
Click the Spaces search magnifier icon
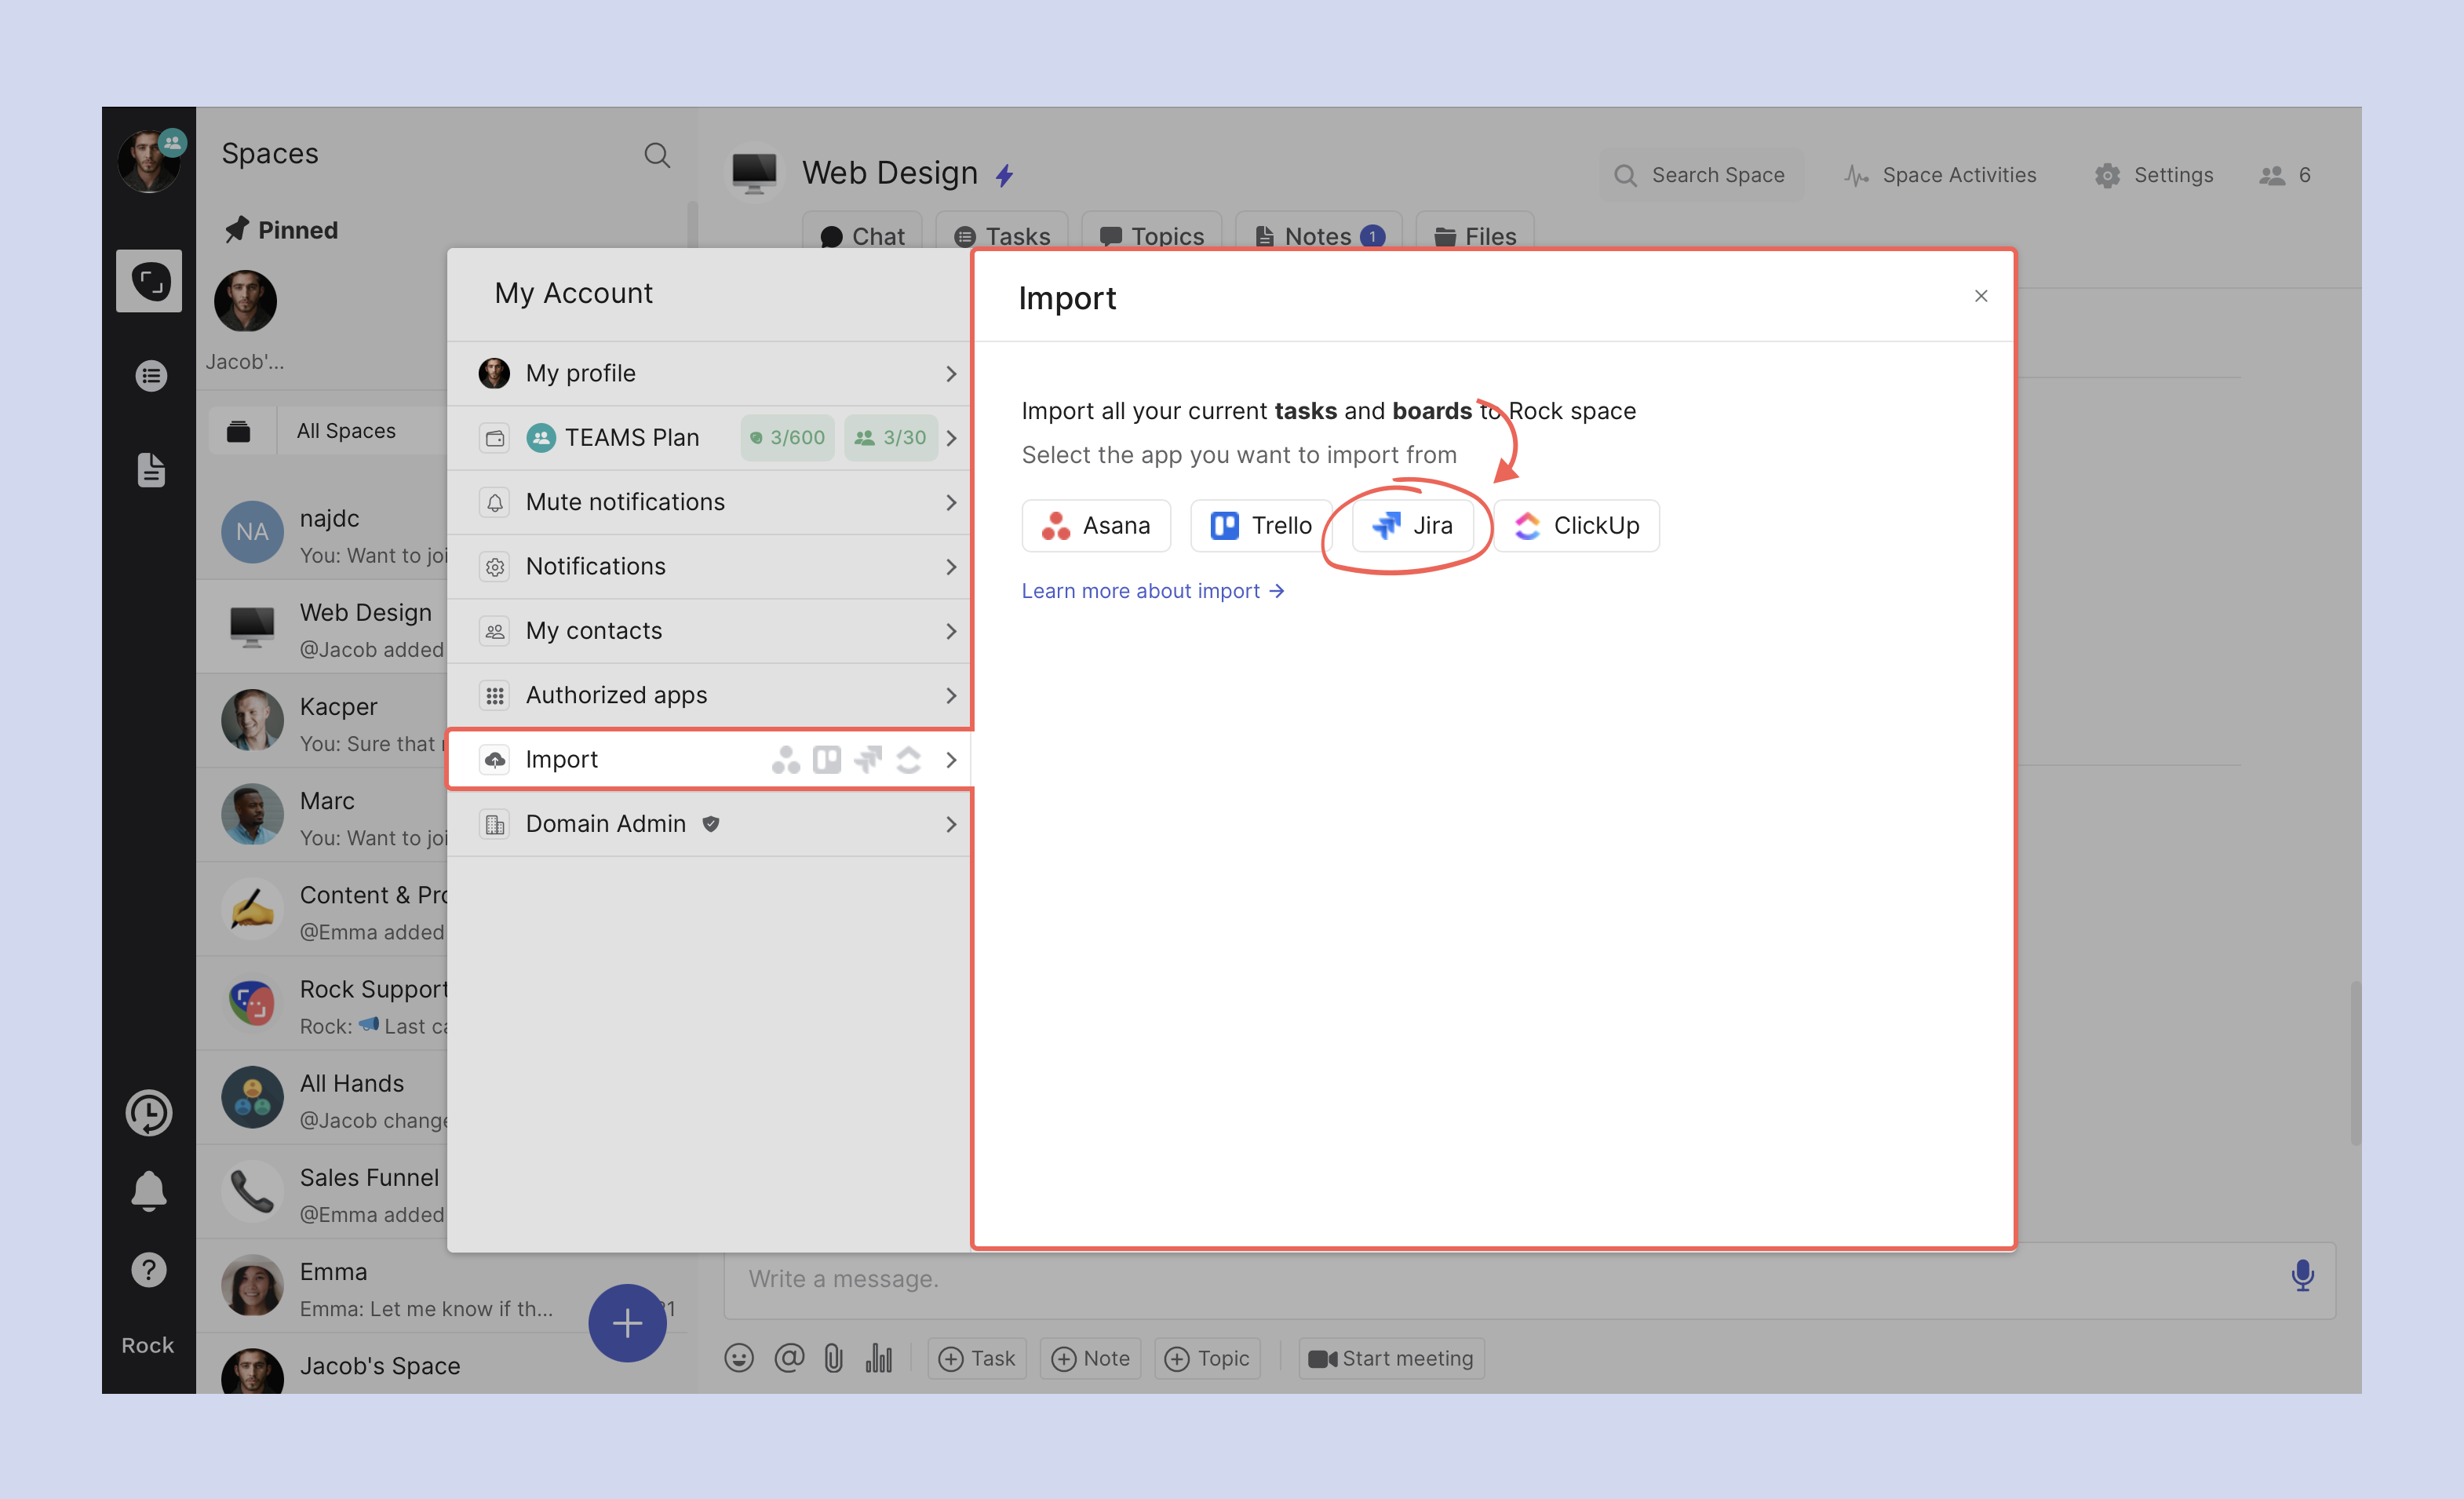657,155
